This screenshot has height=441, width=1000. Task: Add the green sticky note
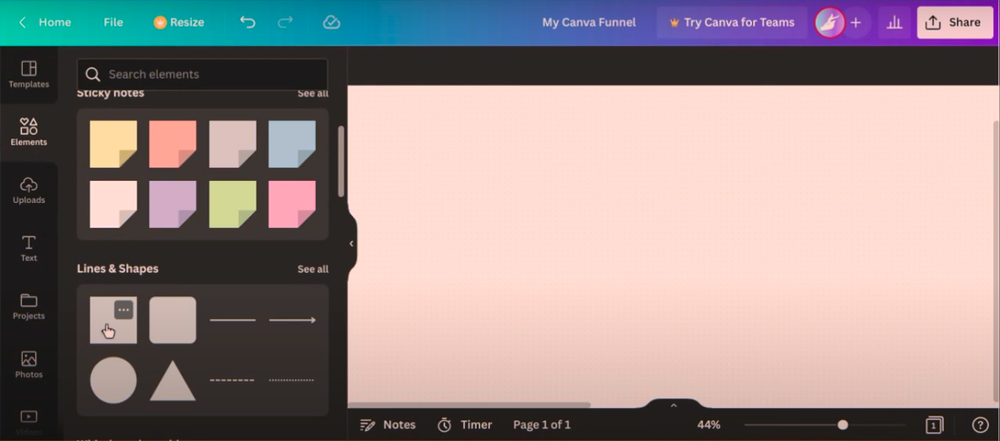[233, 204]
